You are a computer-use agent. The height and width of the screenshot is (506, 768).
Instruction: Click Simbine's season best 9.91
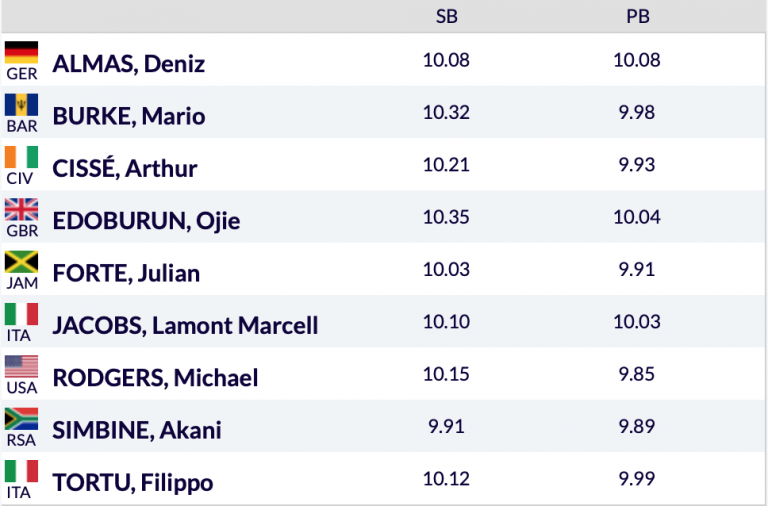446,426
